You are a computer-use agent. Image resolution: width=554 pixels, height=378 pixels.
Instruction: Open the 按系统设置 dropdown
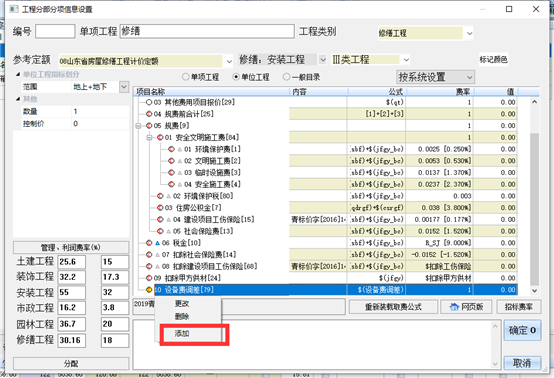470,77
